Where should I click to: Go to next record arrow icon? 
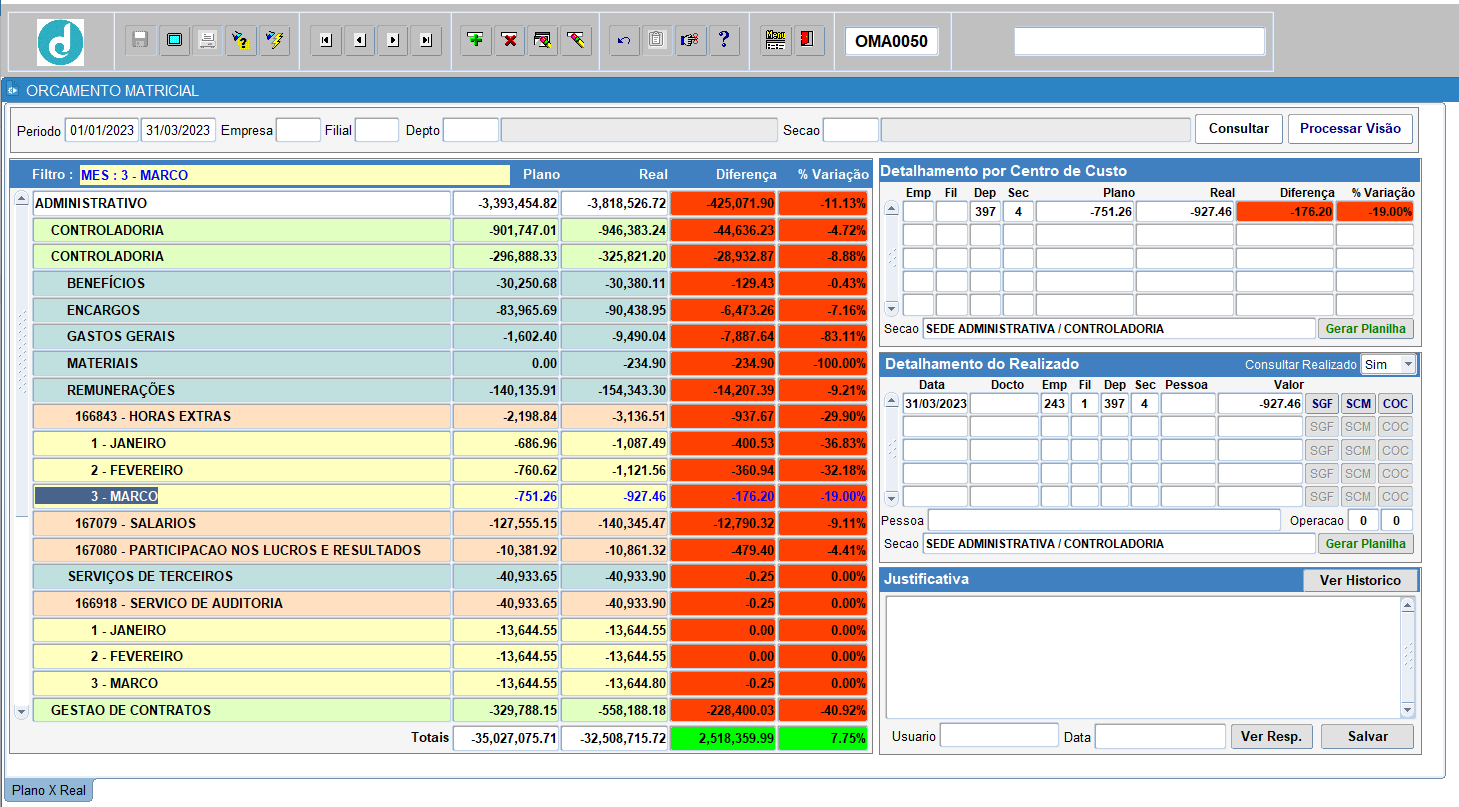pos(392,40)
